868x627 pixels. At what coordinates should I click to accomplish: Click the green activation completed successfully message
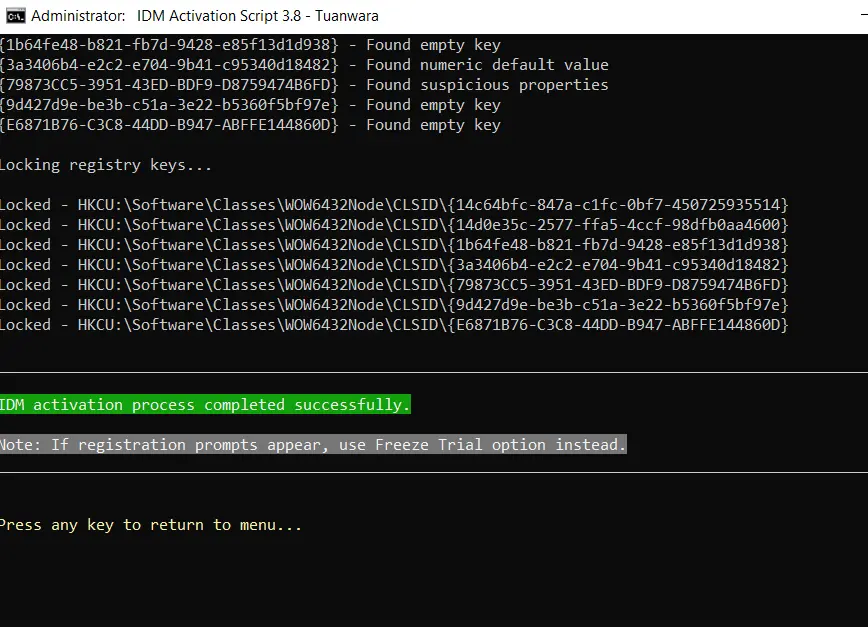click(205, 405)
